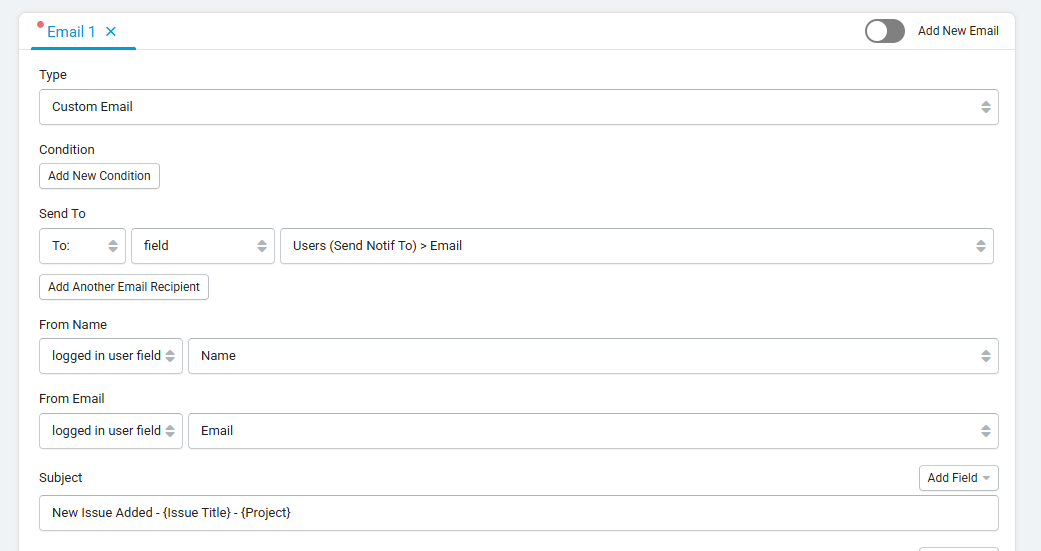Open the From Email 'Email' field dropdown

(x=593, y=431)
